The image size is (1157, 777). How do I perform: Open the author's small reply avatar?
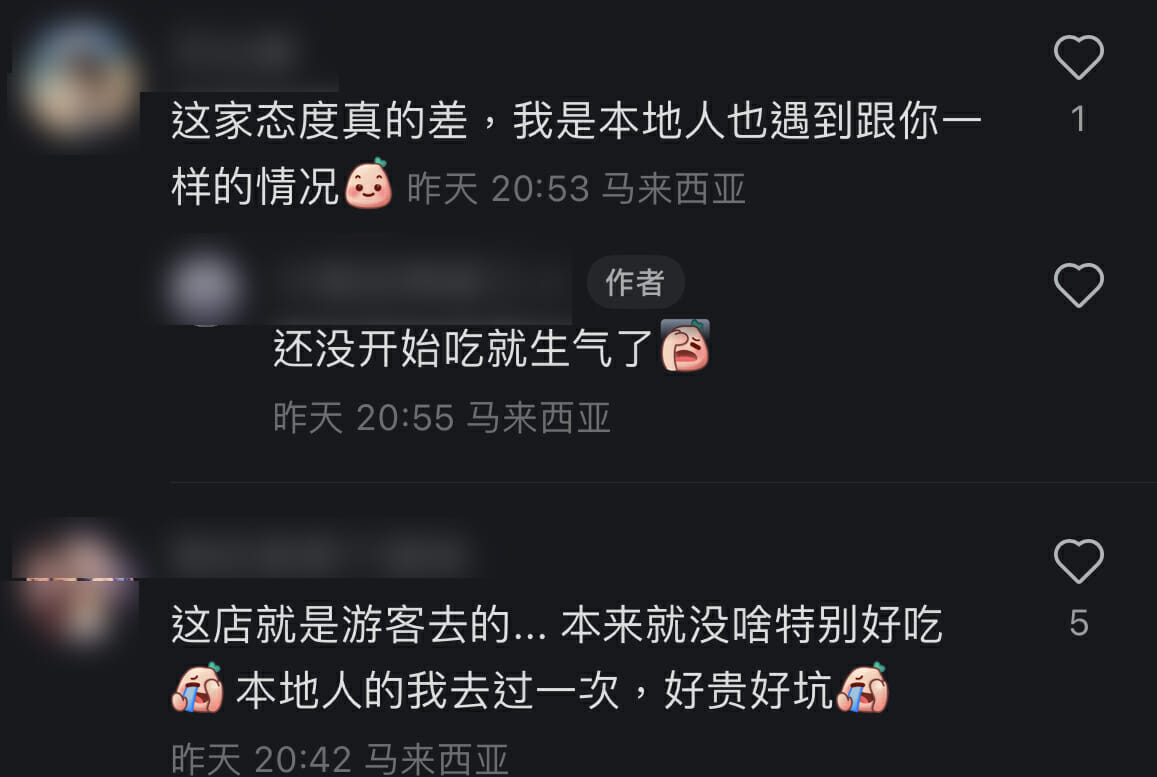[205, 286]
